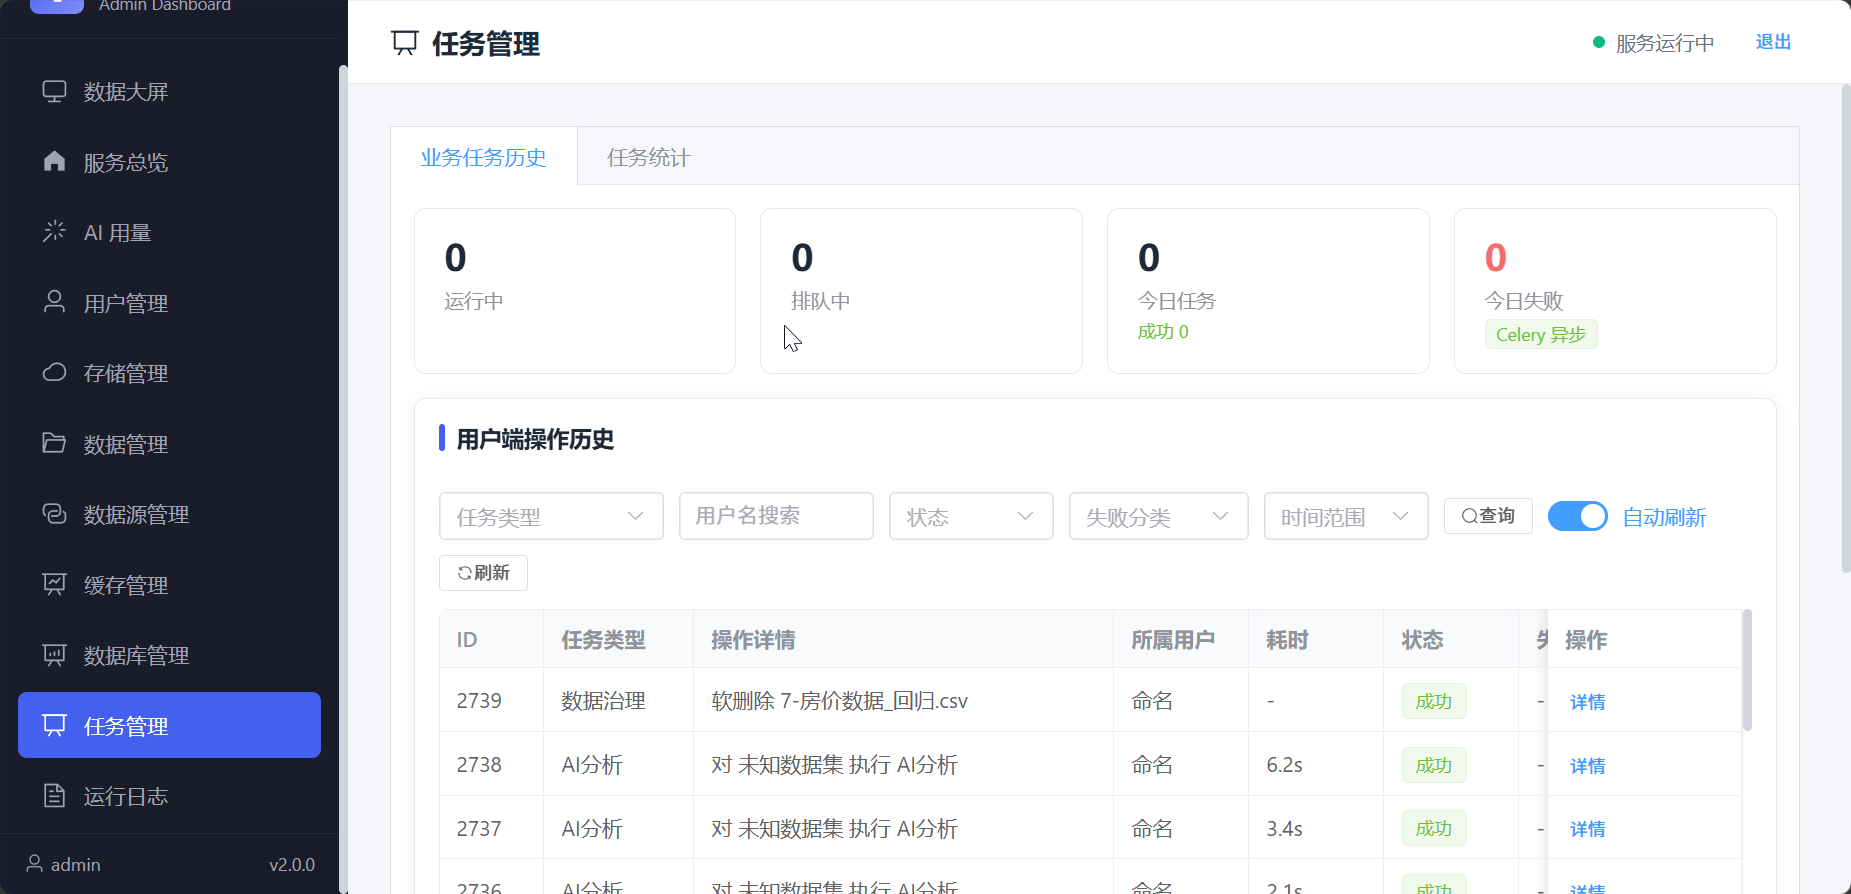This screenshot has width=1851, height=894.
Task: Click the 运行日志 document icon
Action: tap(54, 796)
